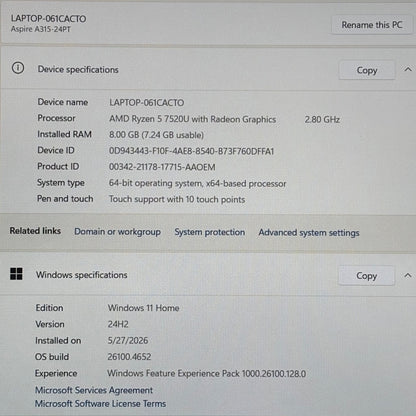The height and width of the screenshot is (416, 416).
Task: Select the Device ID value text
Action: pyautogui.click(x=191, y=151)
